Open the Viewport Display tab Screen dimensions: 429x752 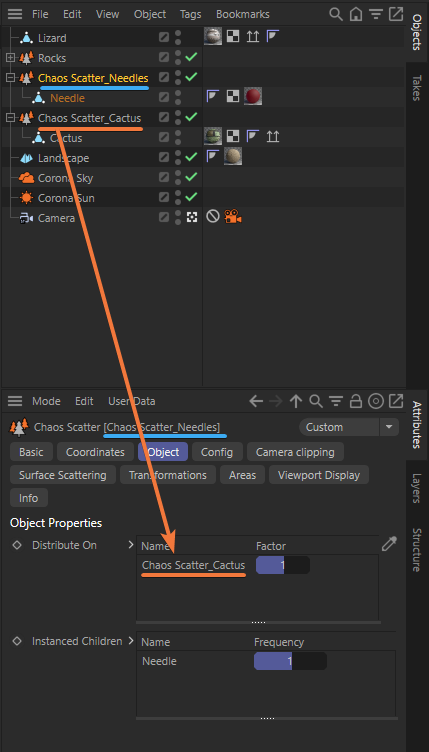[319, 475]
